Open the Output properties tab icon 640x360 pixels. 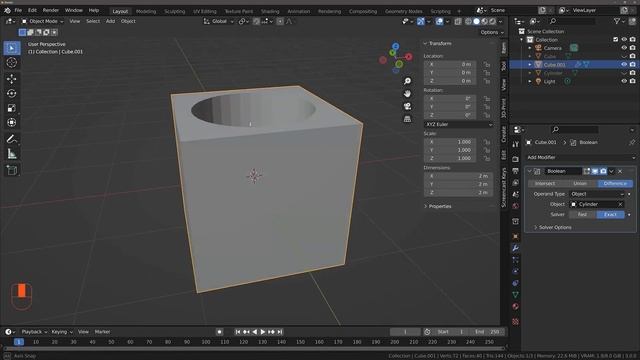[516, 171]
